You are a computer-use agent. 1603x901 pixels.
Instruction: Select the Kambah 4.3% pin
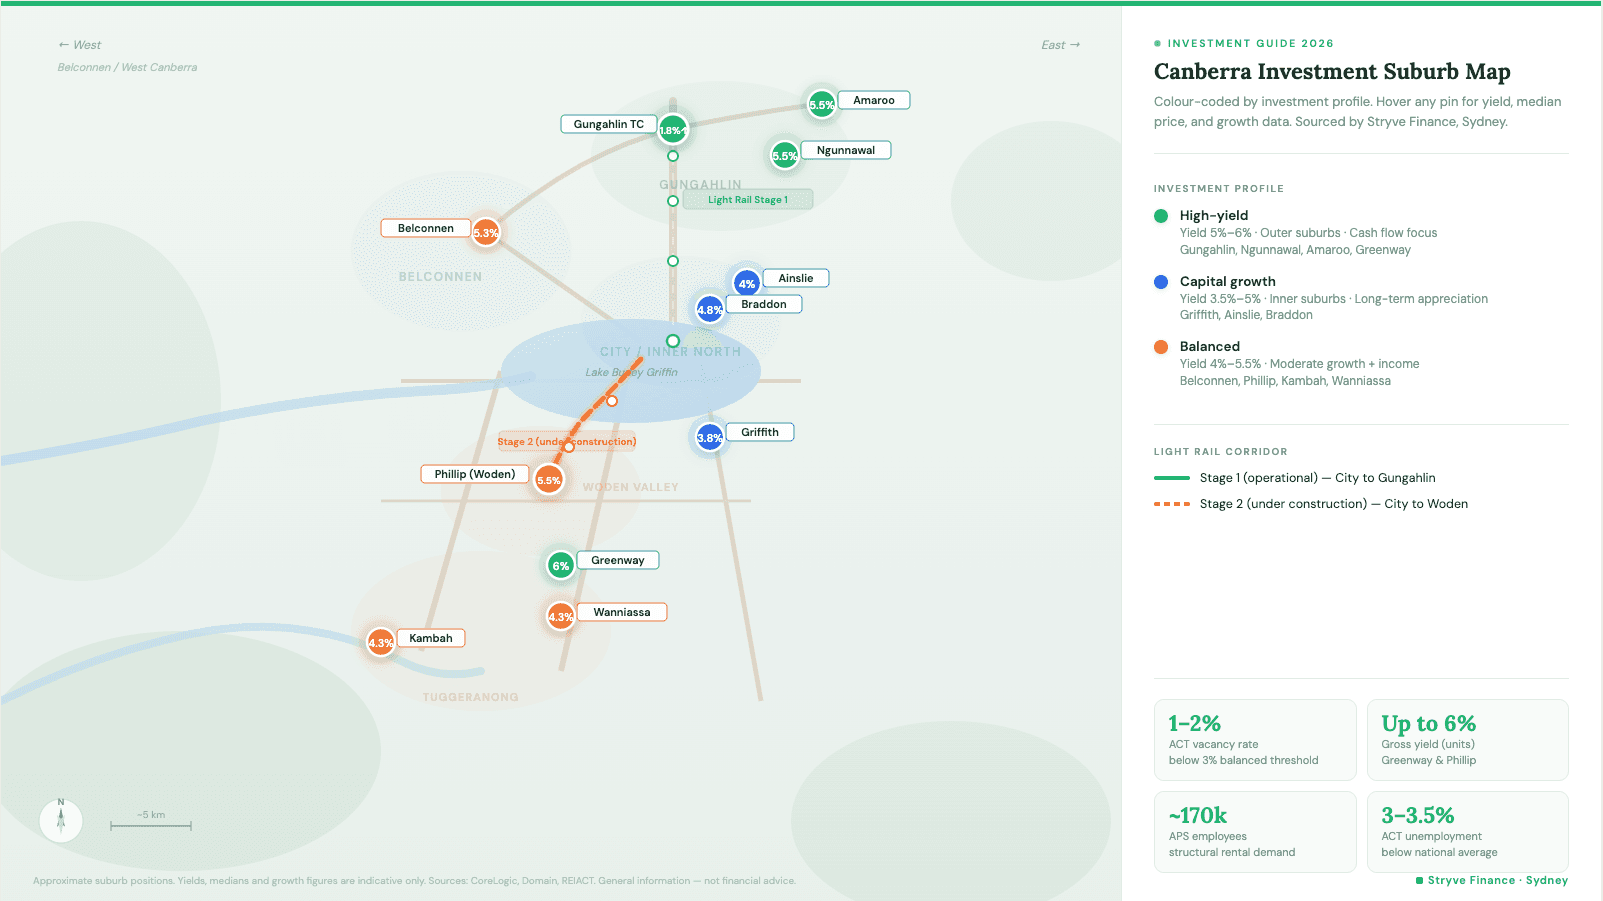click(x=380, y=643)
